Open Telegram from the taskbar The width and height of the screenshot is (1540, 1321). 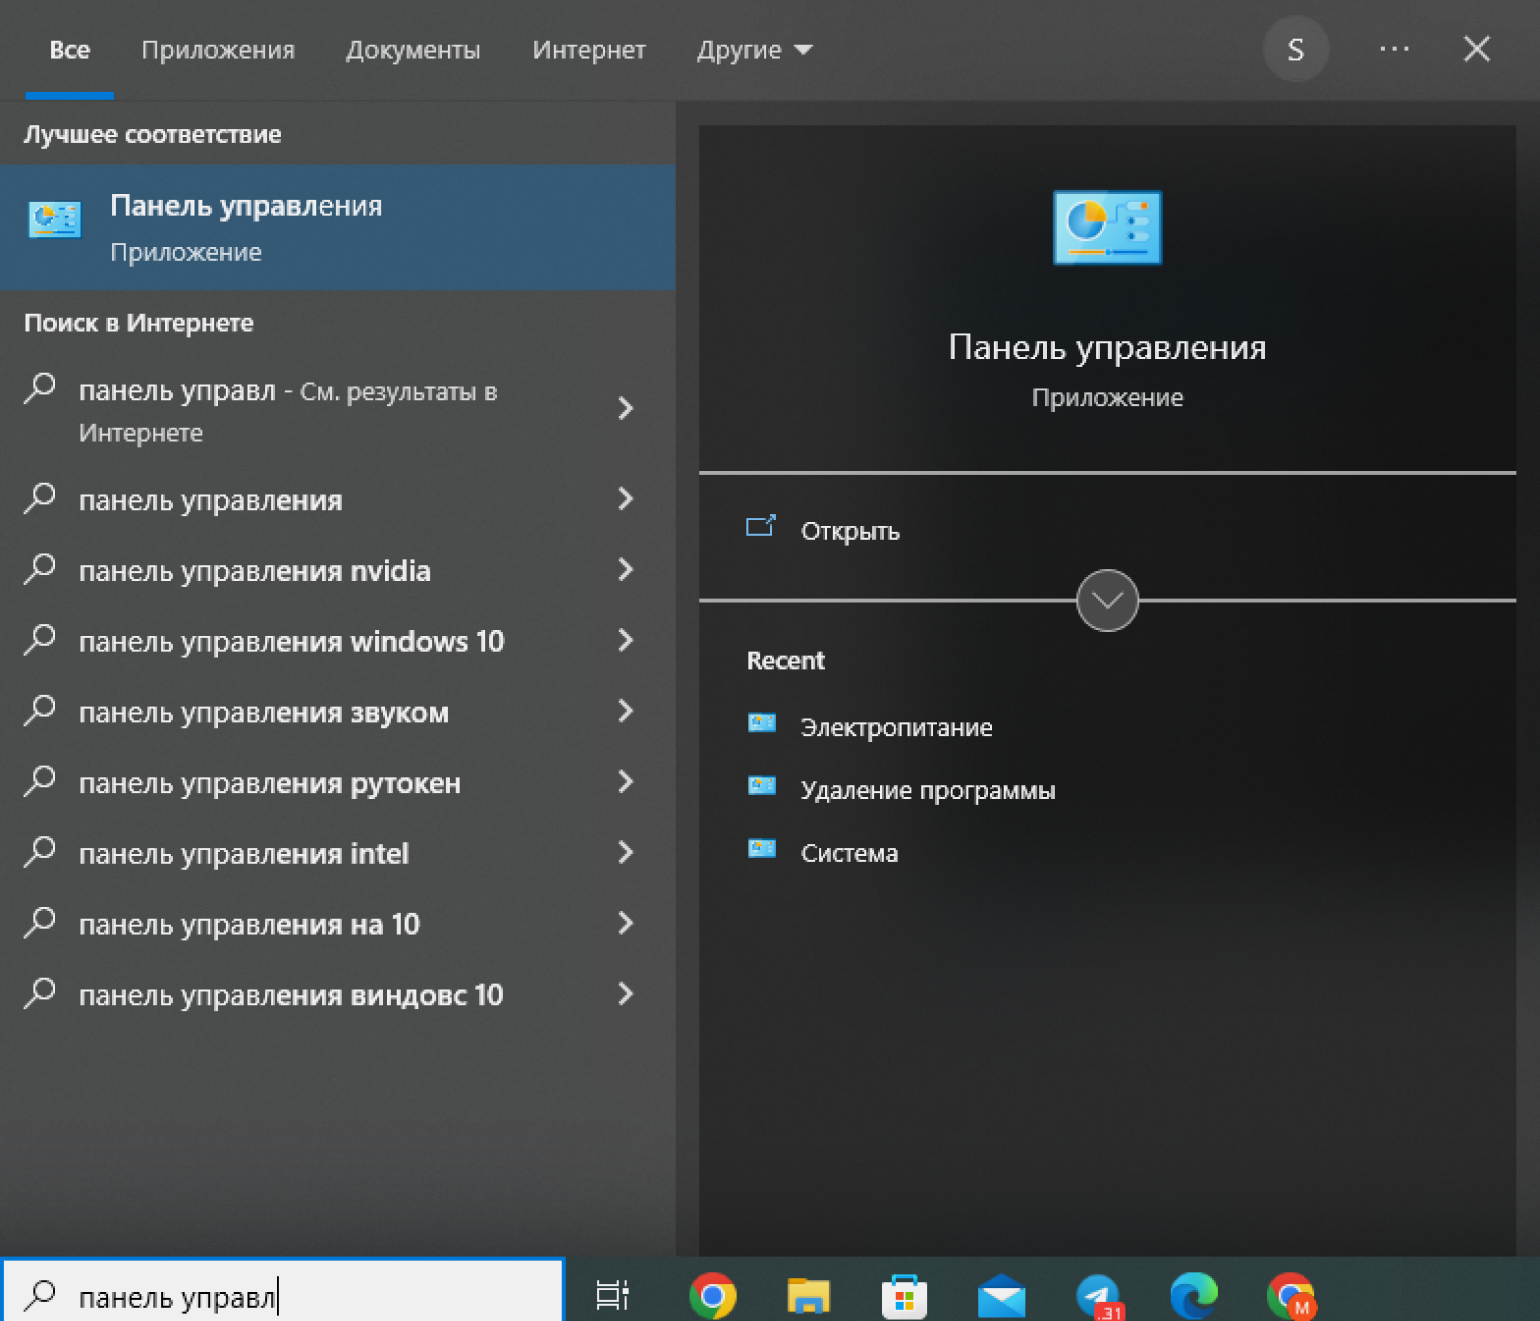[1098, 1296]
